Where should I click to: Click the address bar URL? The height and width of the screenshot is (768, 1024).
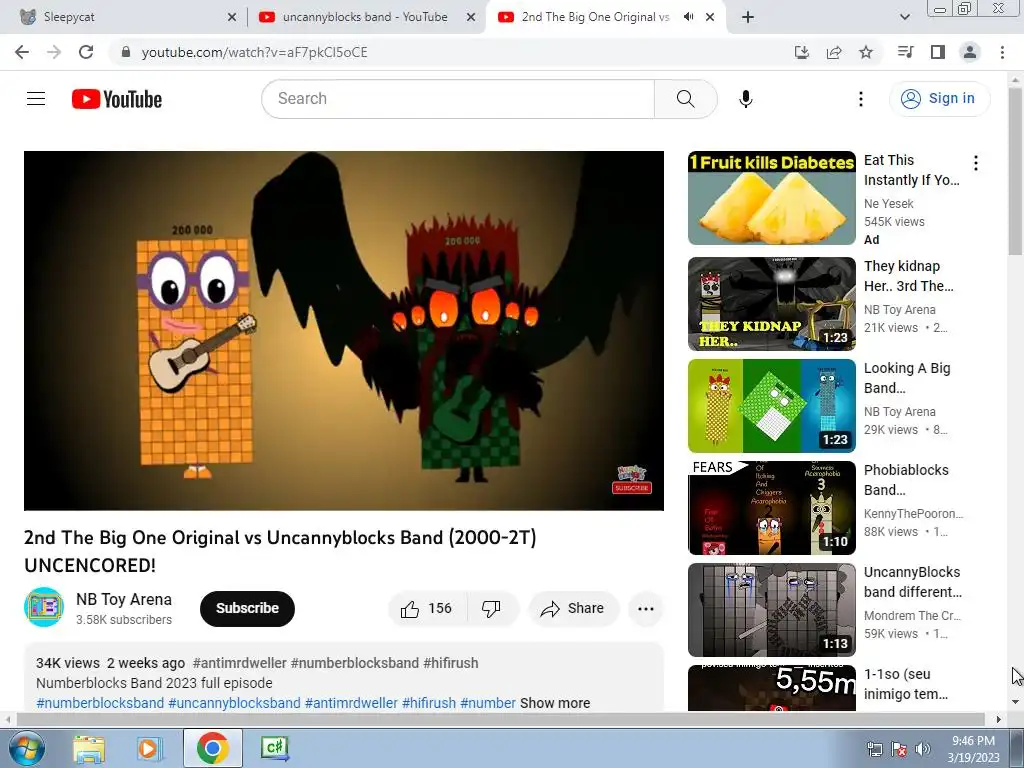[x=255, y=52]
